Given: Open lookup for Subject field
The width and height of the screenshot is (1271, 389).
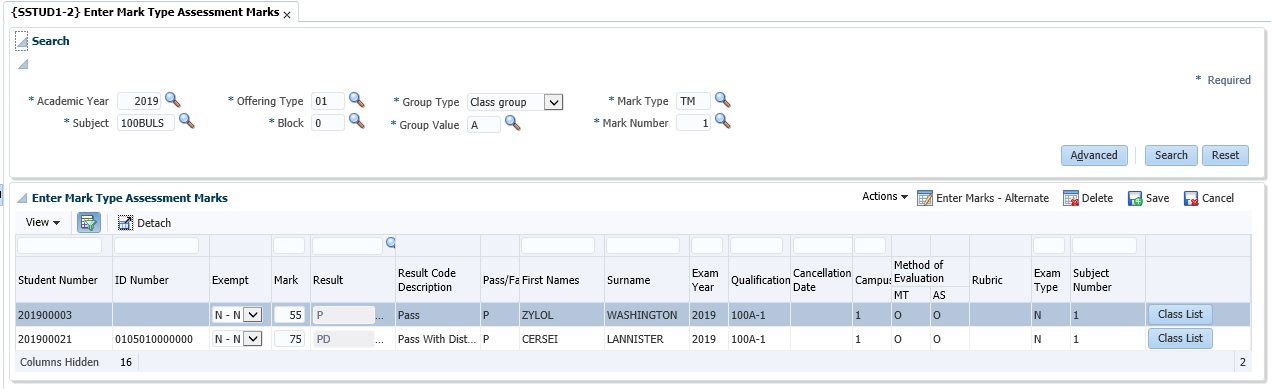Looking at the screenshot, I should tap(186, 122).
